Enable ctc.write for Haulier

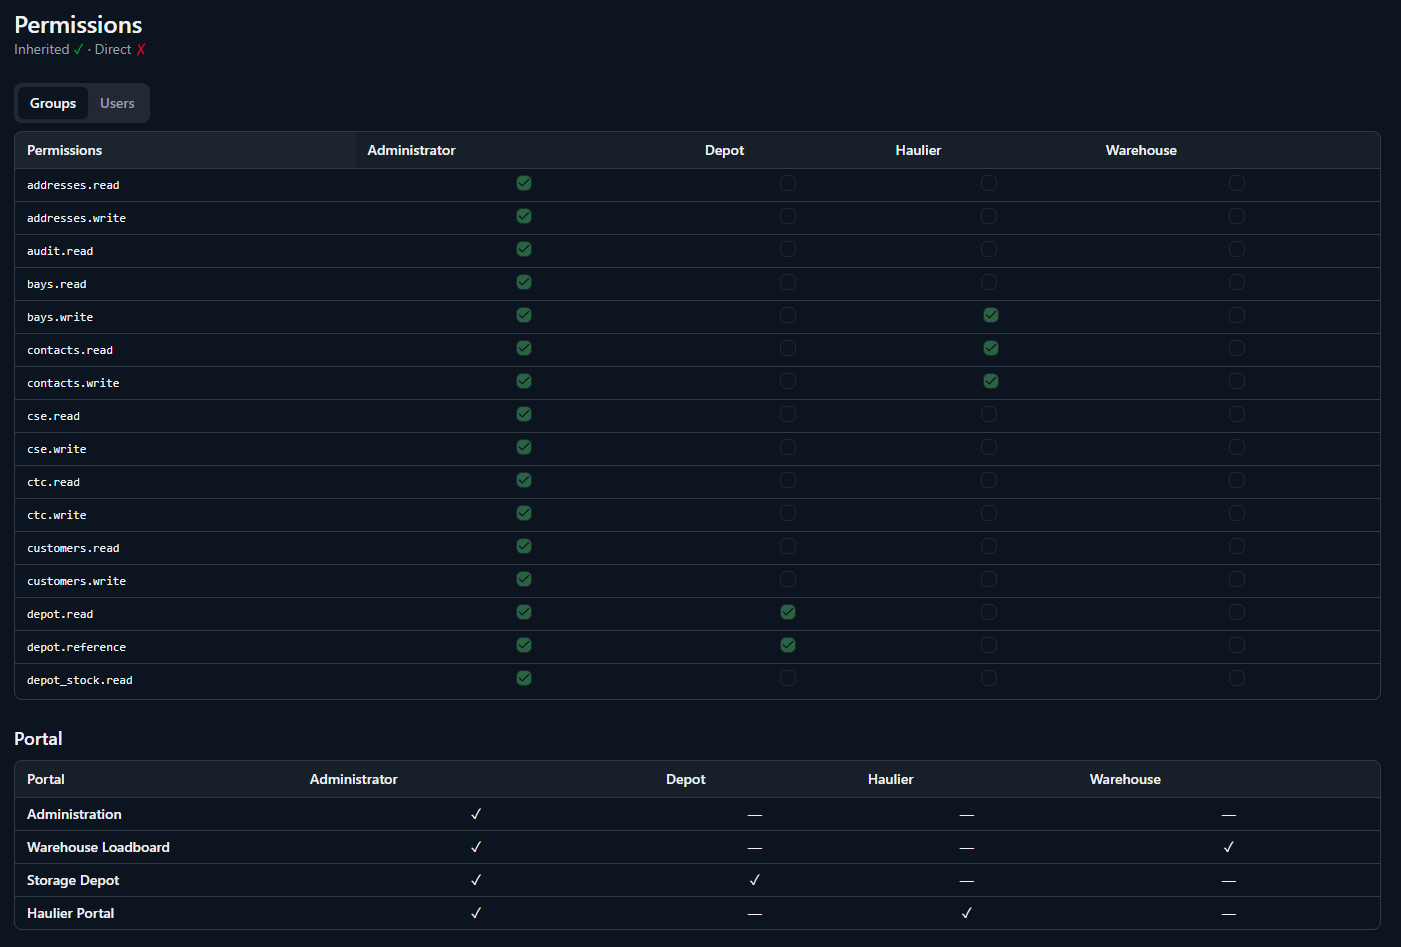tap(989, 513)
